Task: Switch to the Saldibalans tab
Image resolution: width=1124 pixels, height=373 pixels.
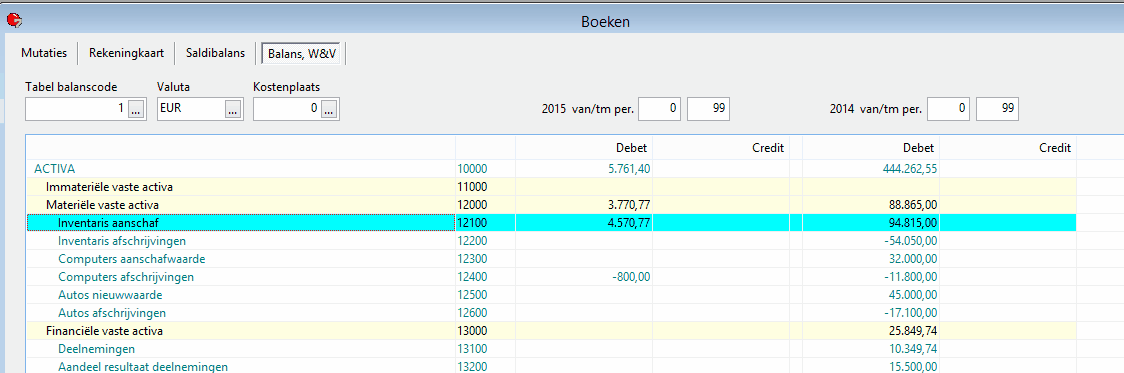Action: [x=216, y=53]
